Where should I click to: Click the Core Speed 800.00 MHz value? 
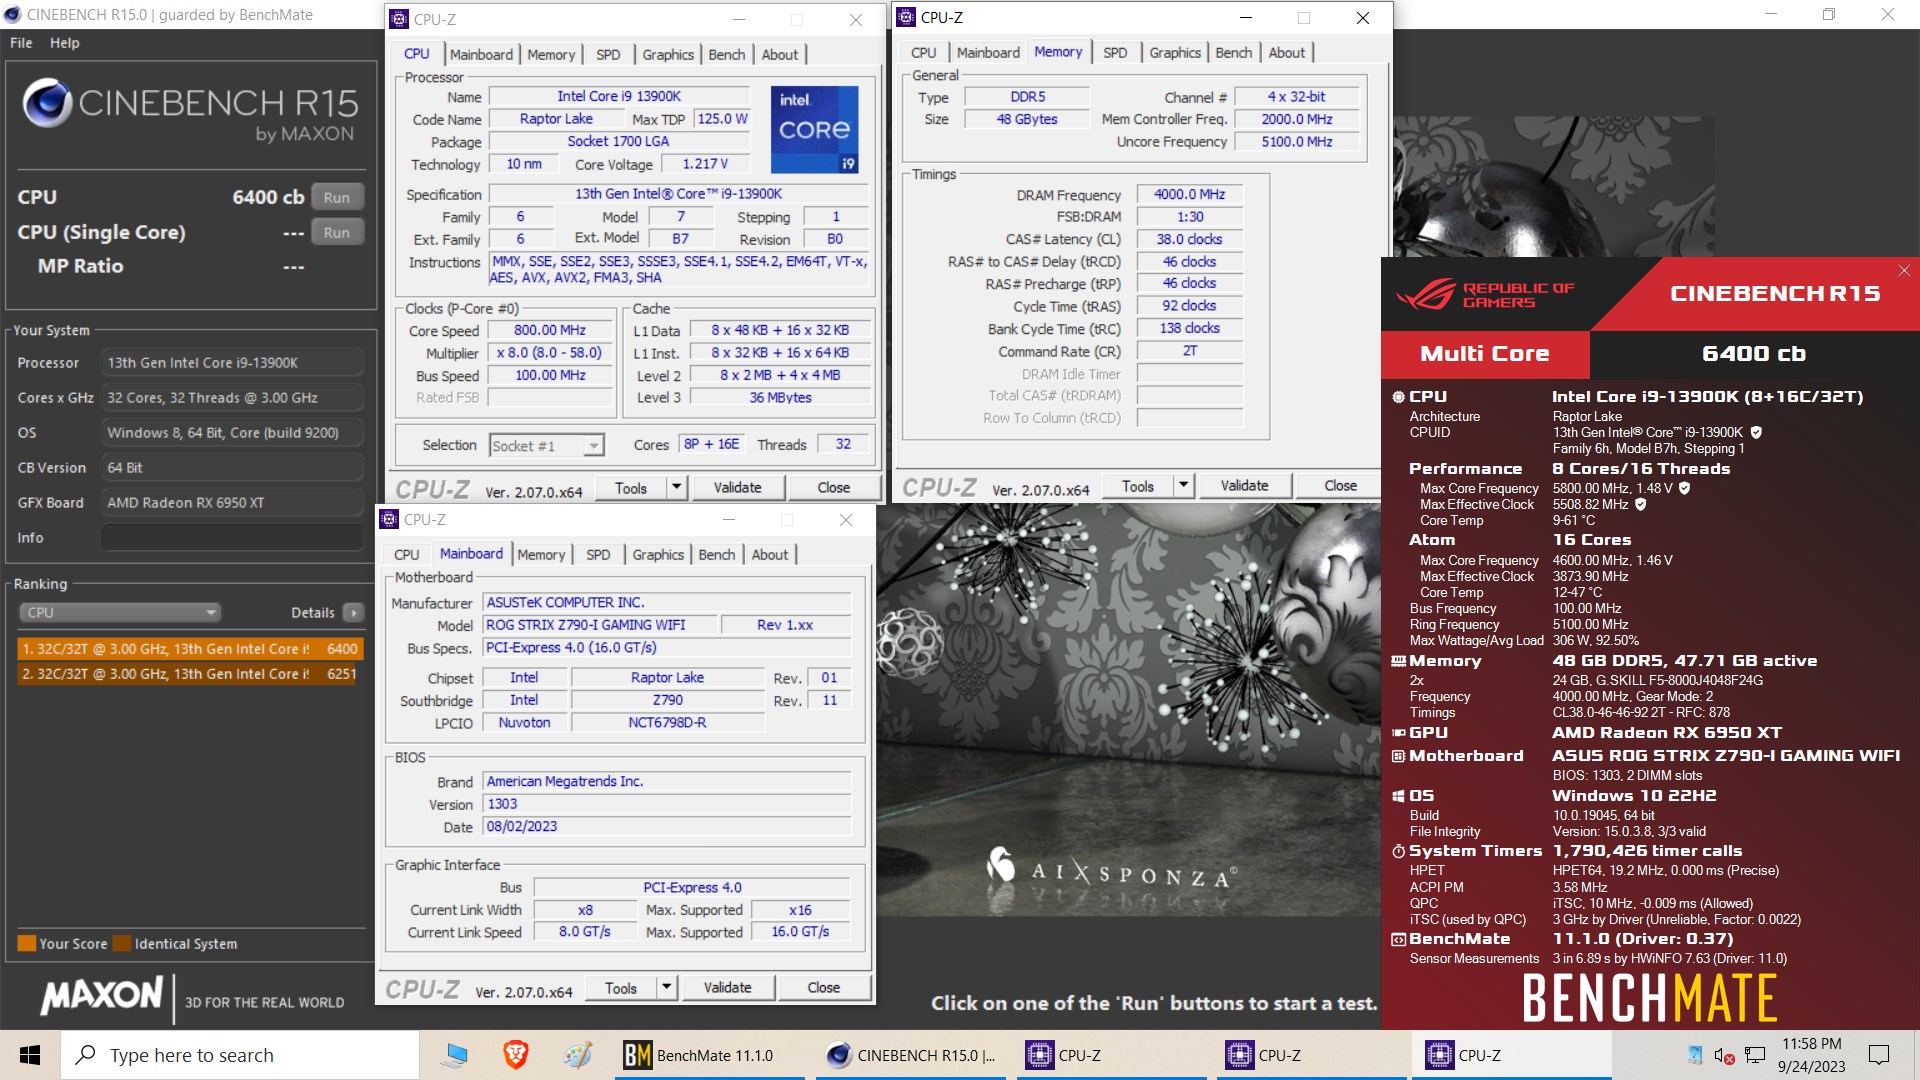550,330
